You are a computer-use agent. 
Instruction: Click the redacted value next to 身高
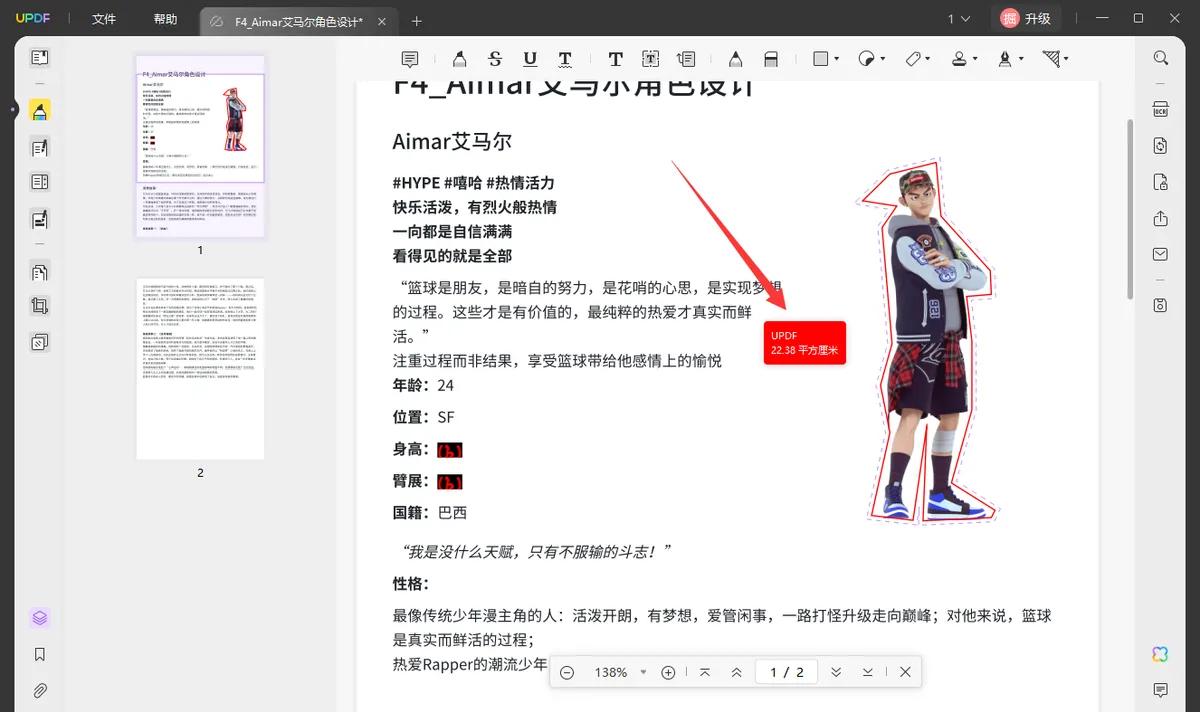(x=450, y=449)
